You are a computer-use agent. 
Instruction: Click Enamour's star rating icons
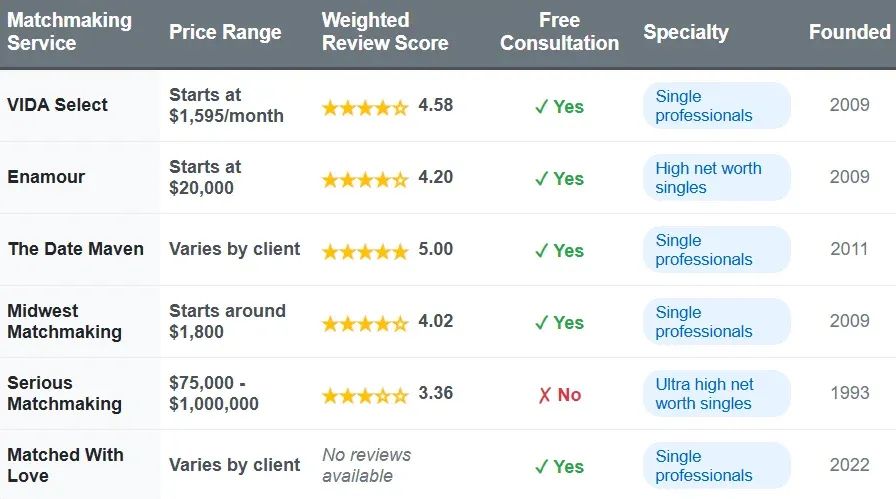point(365,179)
